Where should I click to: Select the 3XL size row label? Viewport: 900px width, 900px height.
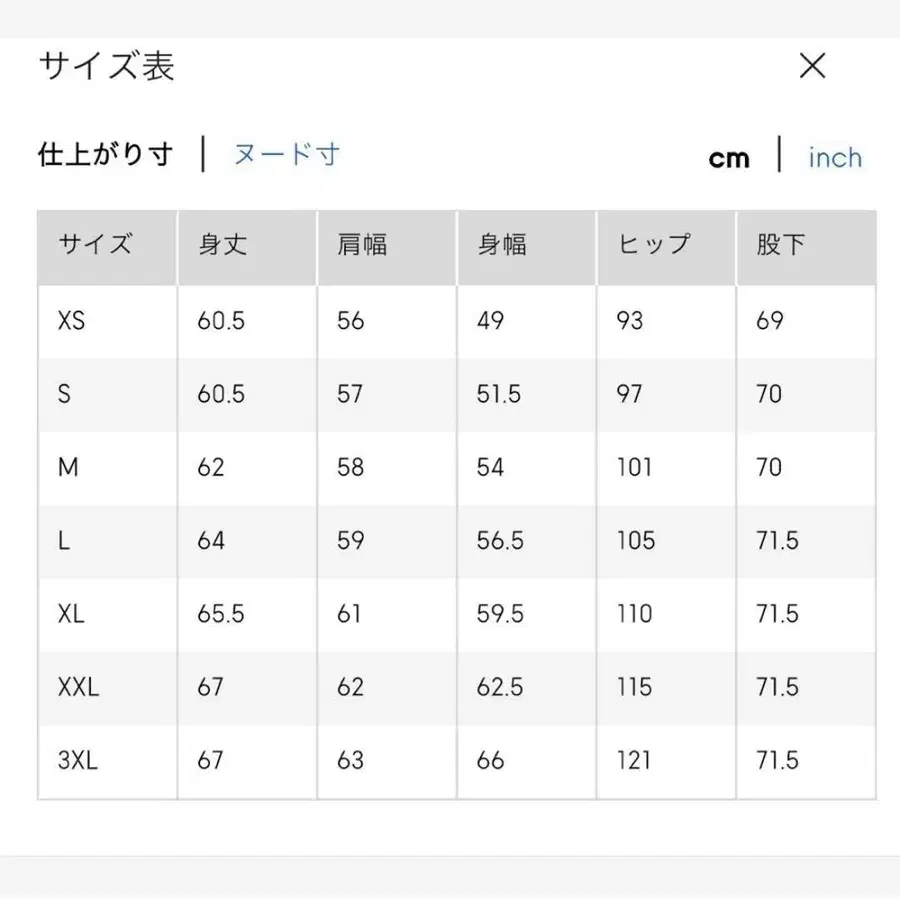(x=76, y=760)
